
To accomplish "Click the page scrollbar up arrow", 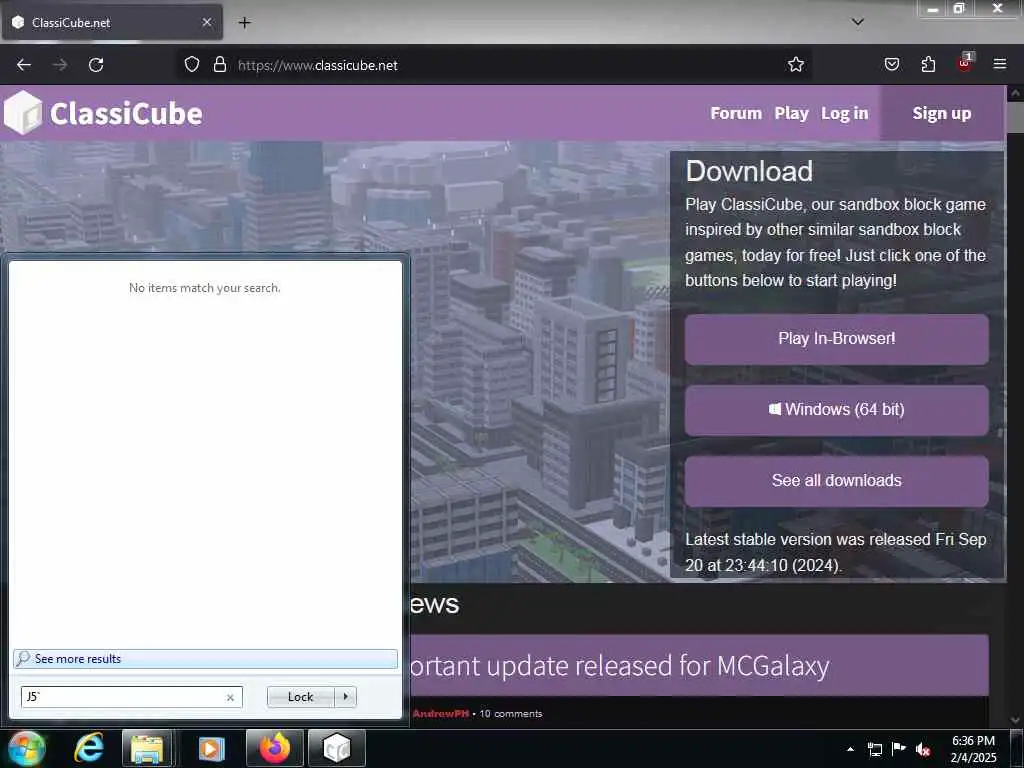I will coord(1015,93).
